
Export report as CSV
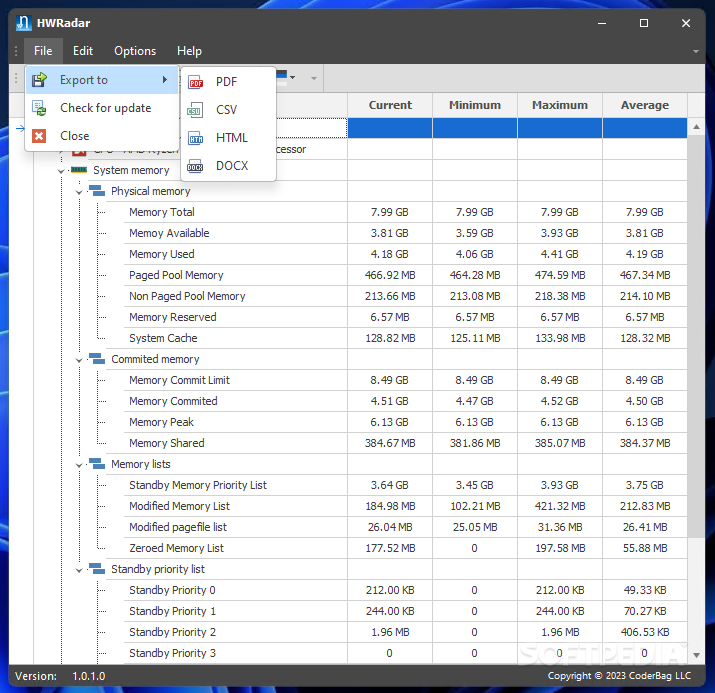pyautogui.click(x=228, y=110)
